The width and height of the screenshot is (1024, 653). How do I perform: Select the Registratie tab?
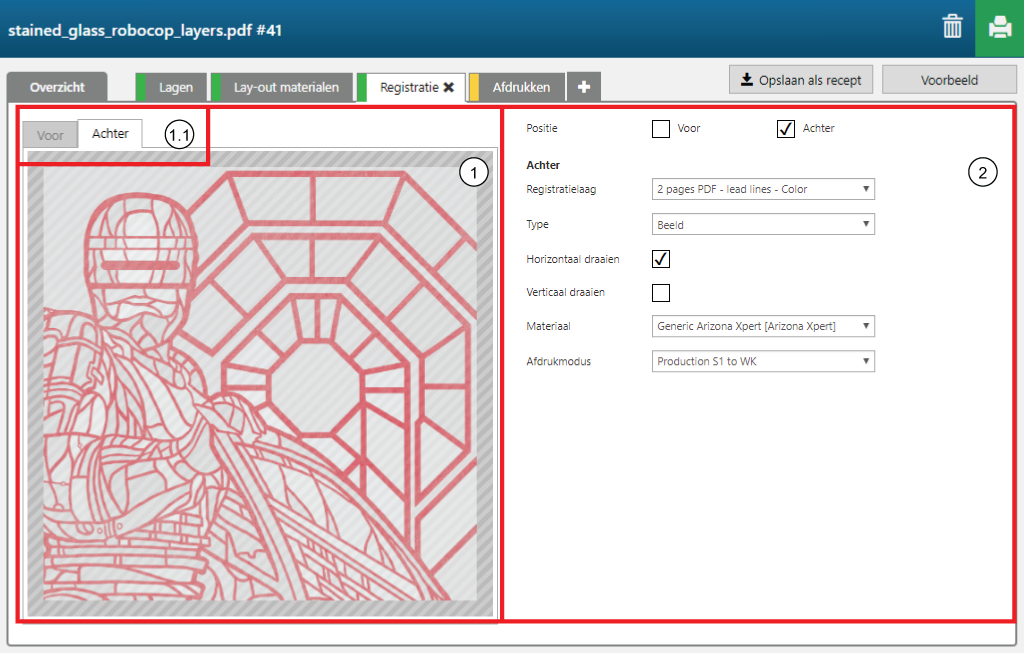click(409, 87)
